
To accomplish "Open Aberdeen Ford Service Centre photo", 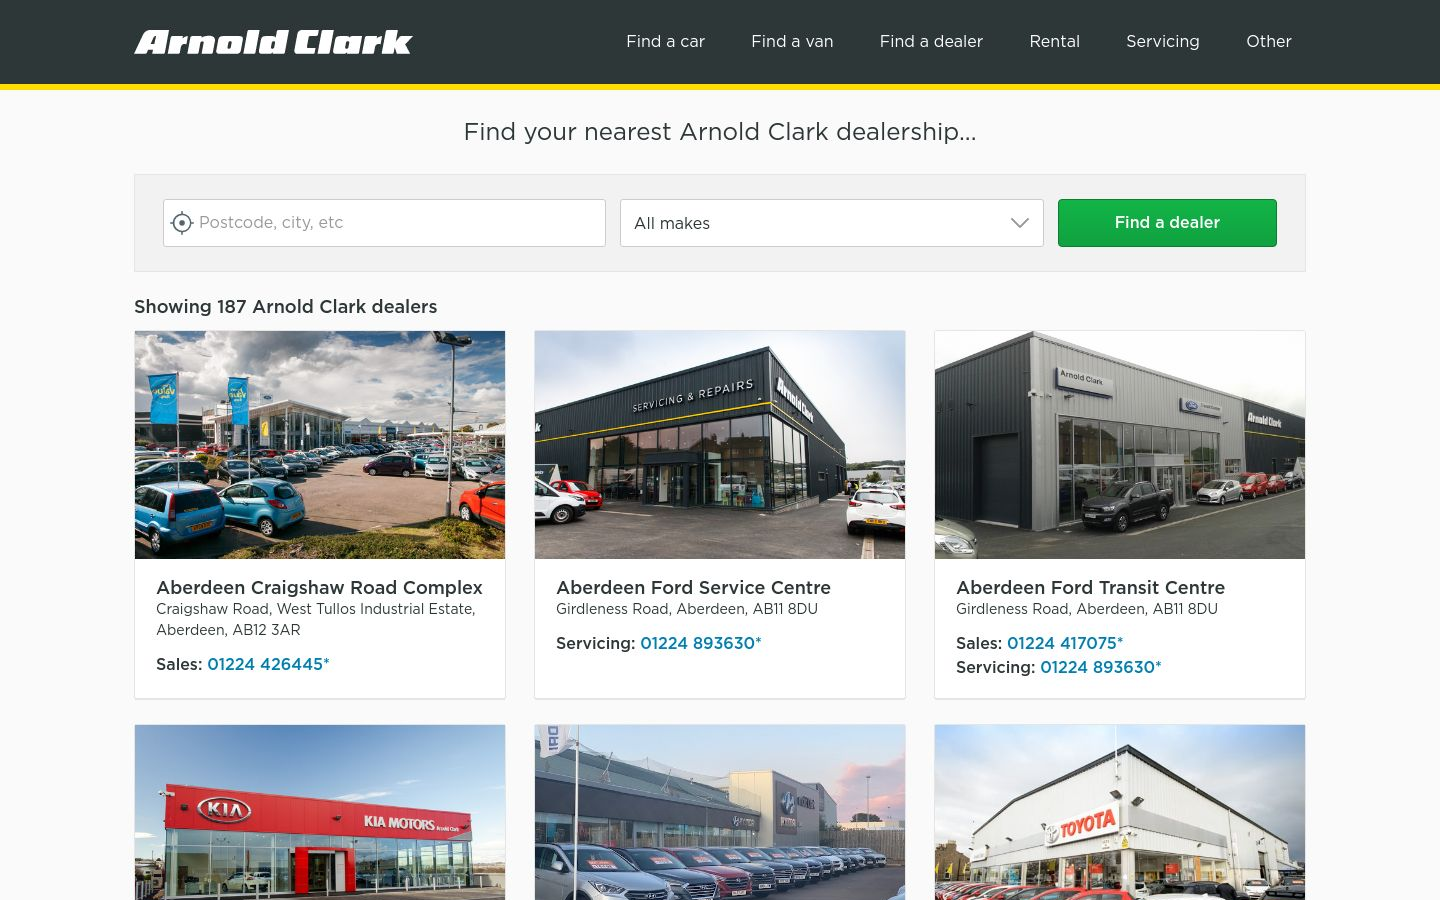I will pyautogui.click(x=720, y=445).
